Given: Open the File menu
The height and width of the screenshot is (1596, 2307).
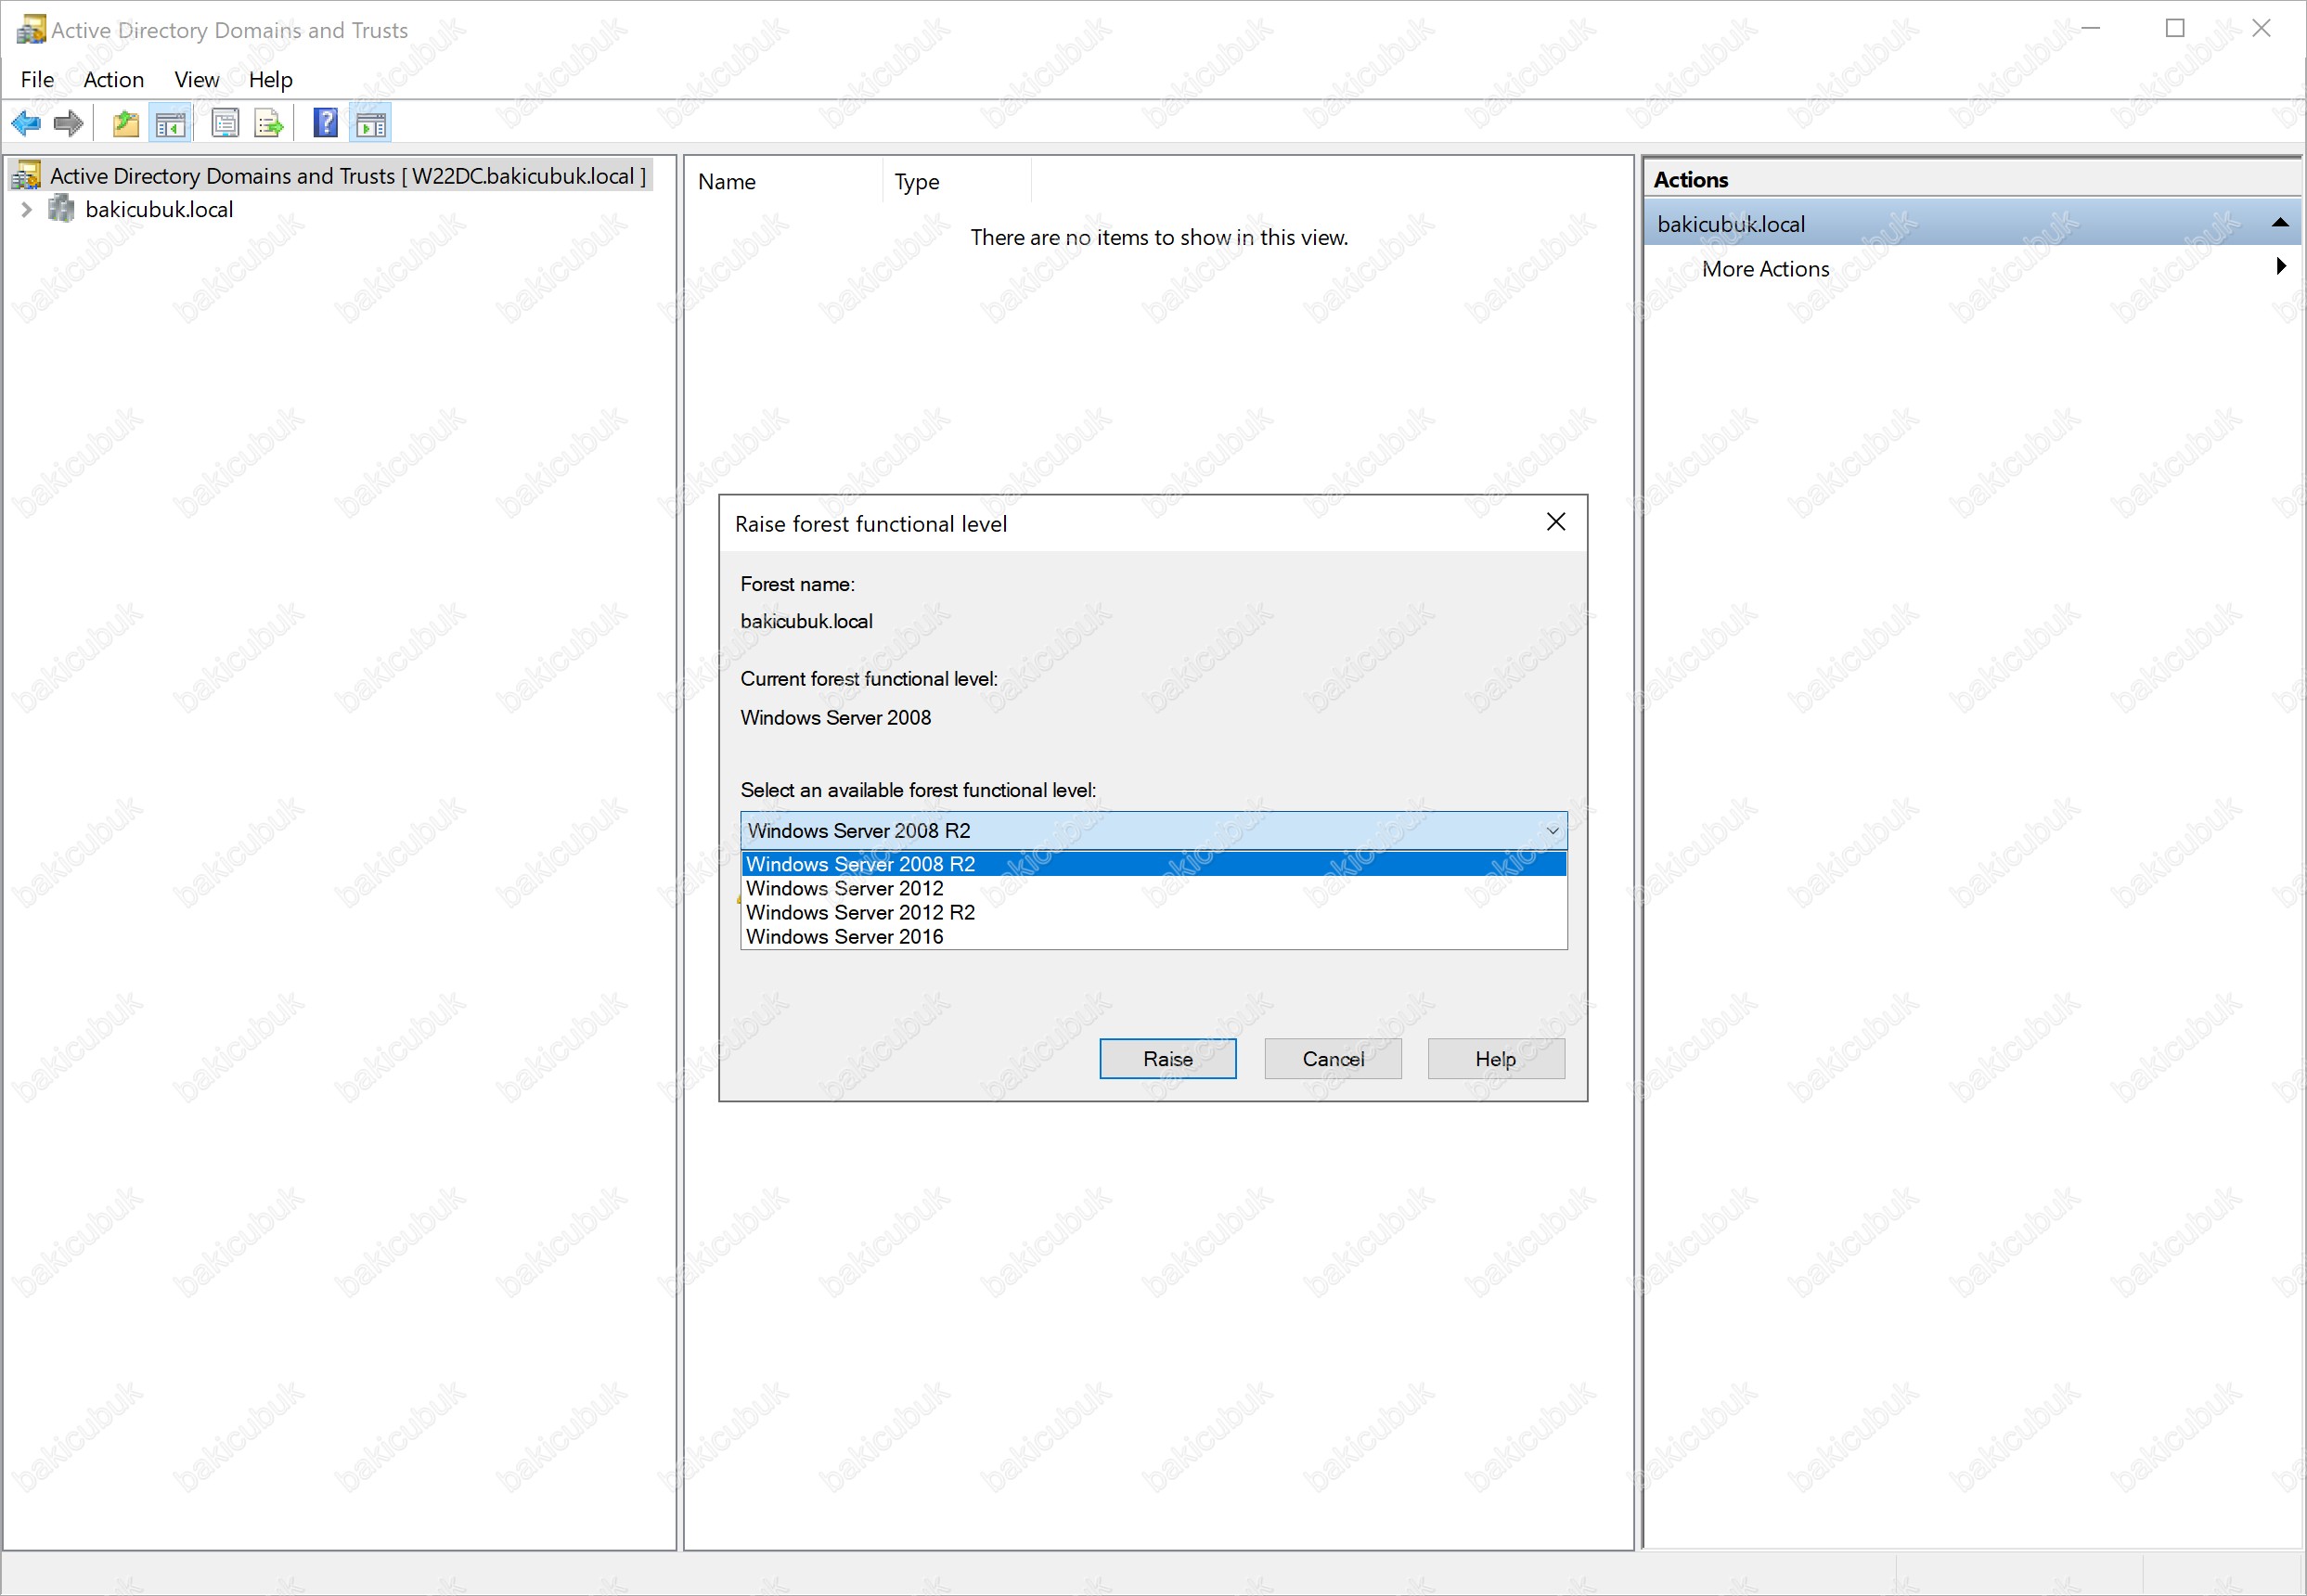Looking at the screenshot, I should (37, 79).
